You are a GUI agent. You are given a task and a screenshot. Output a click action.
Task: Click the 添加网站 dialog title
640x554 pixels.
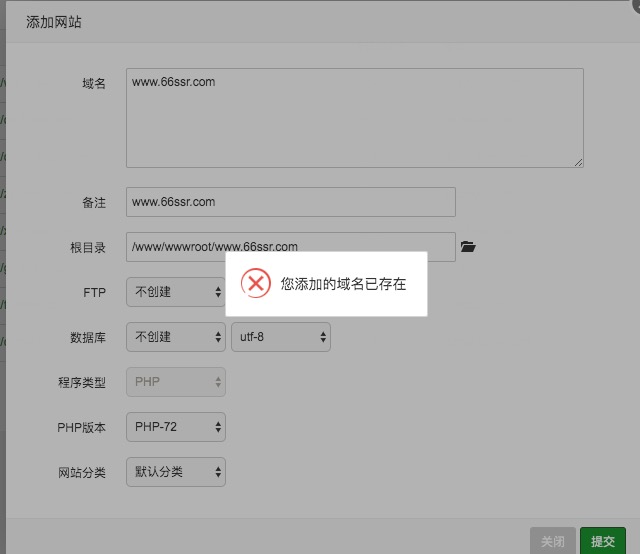[54, 22]
